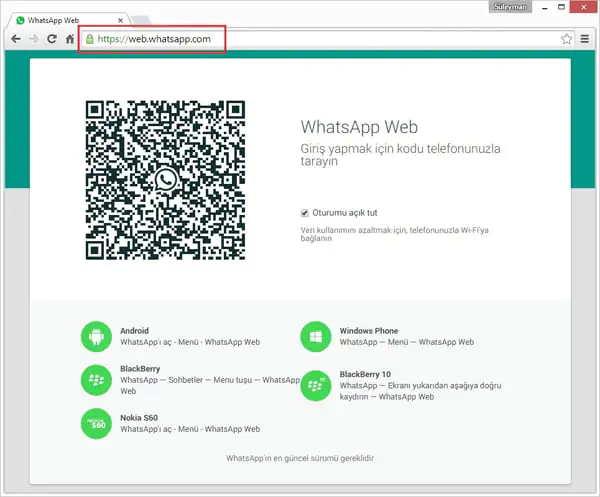
Task: Close the WhatsApp Web tab
Action: (x=121, y=20)
